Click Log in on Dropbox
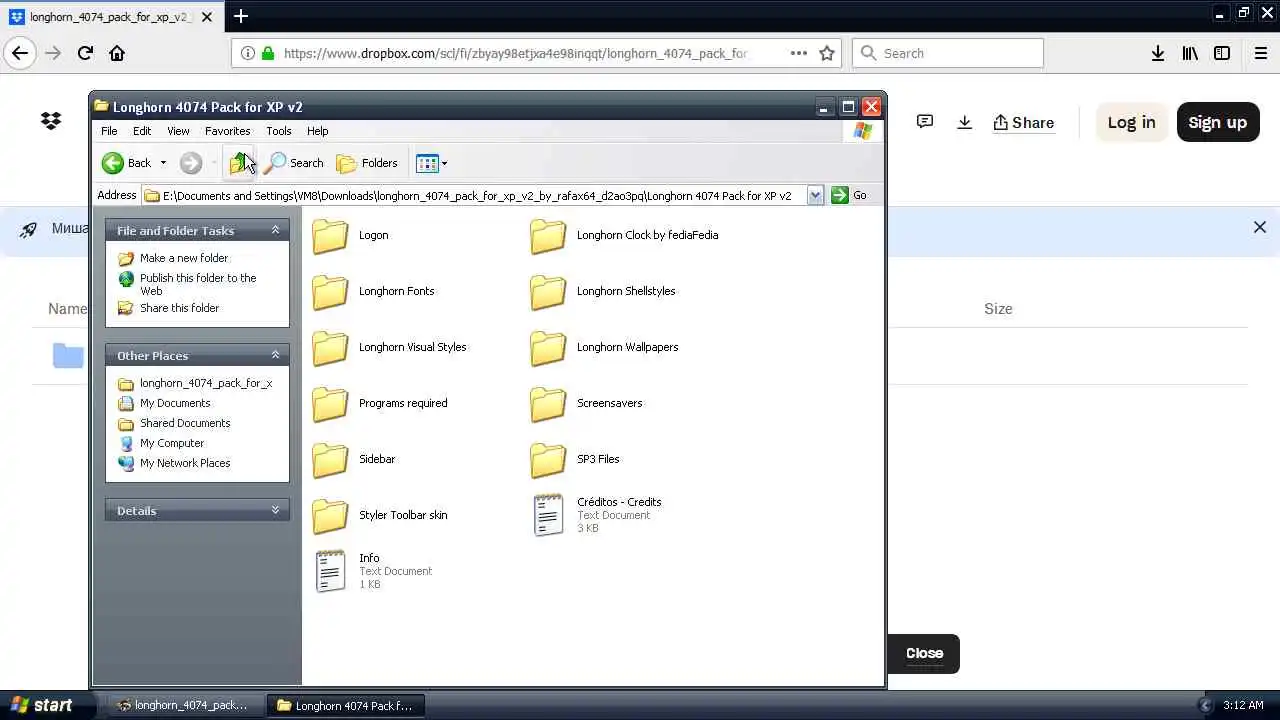The image size is (1280, 720). pos(1131,122)
